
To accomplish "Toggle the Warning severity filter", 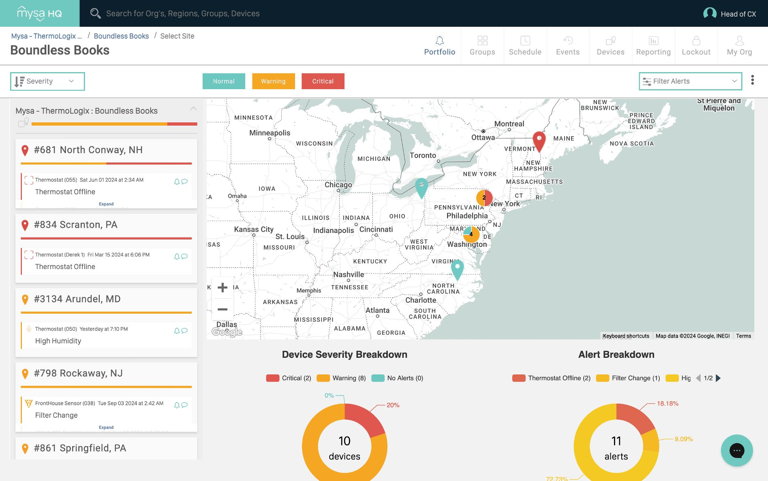I will (273, 81).
